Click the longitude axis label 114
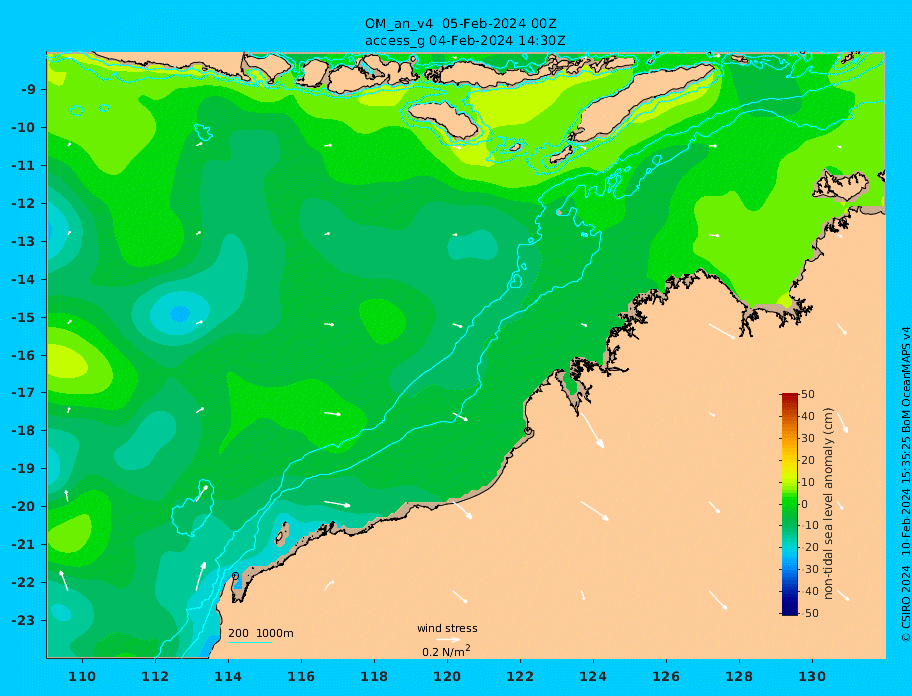The height and width of the screenshot is (696, 912). (x=228, y=676)
